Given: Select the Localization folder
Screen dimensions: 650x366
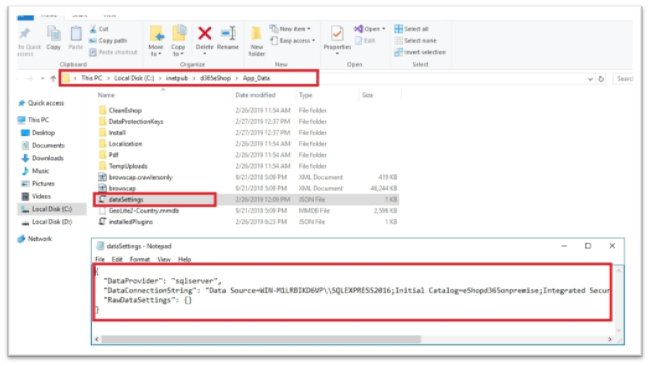Looking at the screenshot, I should click(x=121, y=144).
